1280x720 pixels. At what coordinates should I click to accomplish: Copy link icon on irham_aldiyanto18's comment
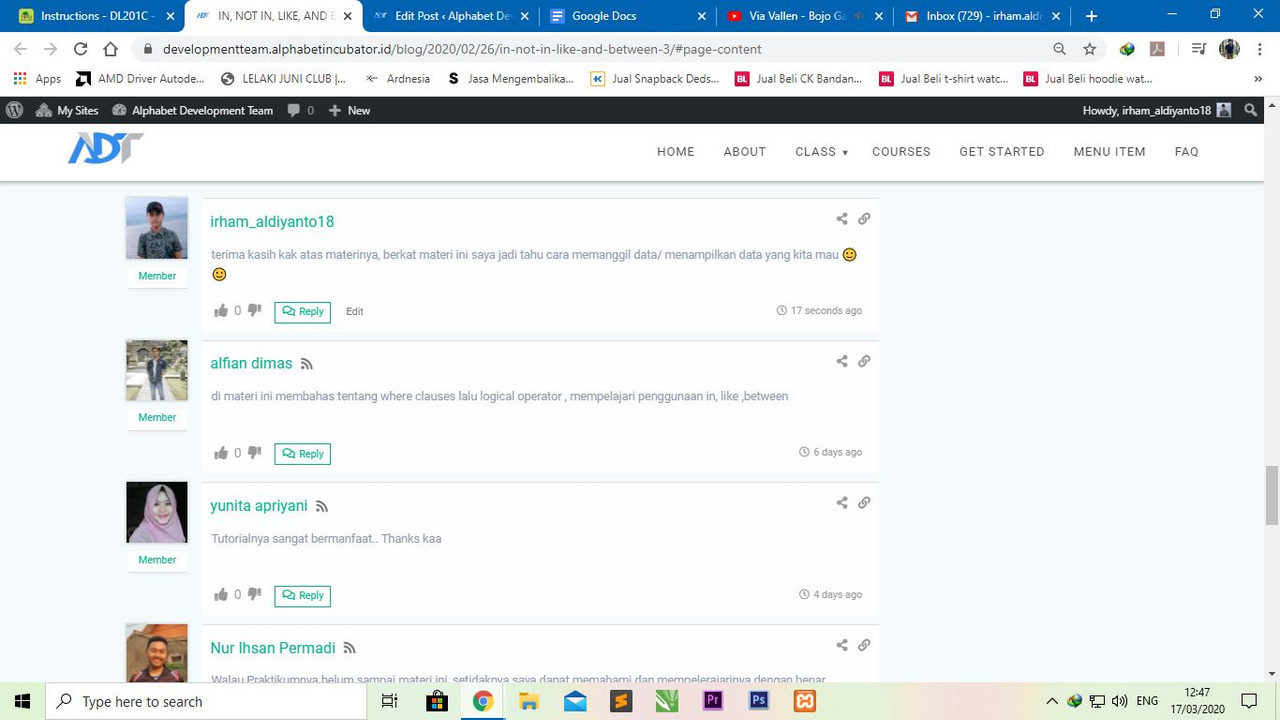tap(864, 219)
